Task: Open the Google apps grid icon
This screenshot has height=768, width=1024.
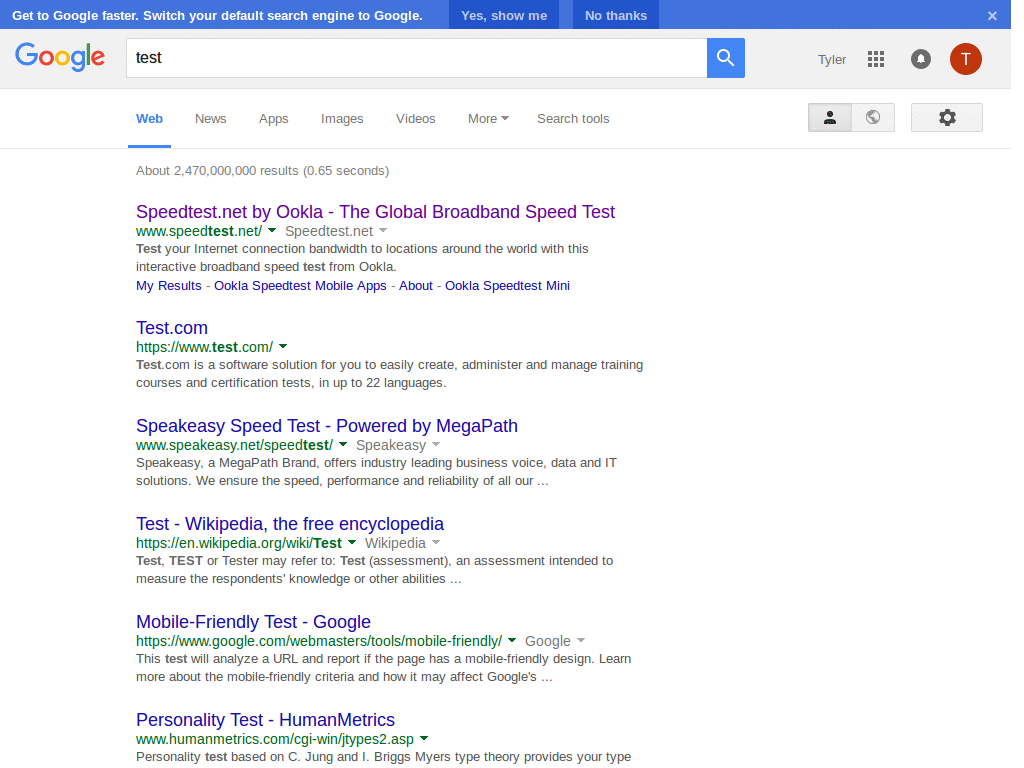Action: tap(876, 59)
